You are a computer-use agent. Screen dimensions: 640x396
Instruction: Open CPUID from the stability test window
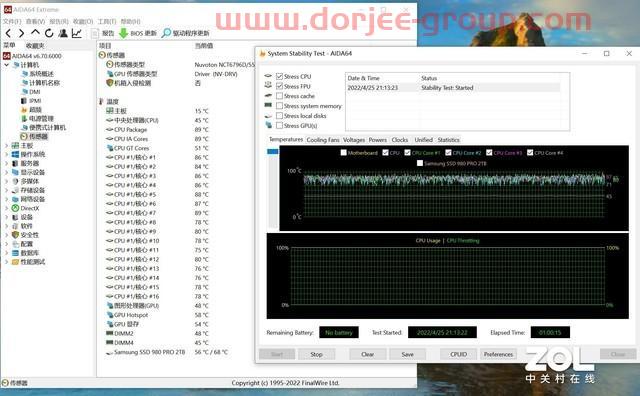[x=458, y=354]
